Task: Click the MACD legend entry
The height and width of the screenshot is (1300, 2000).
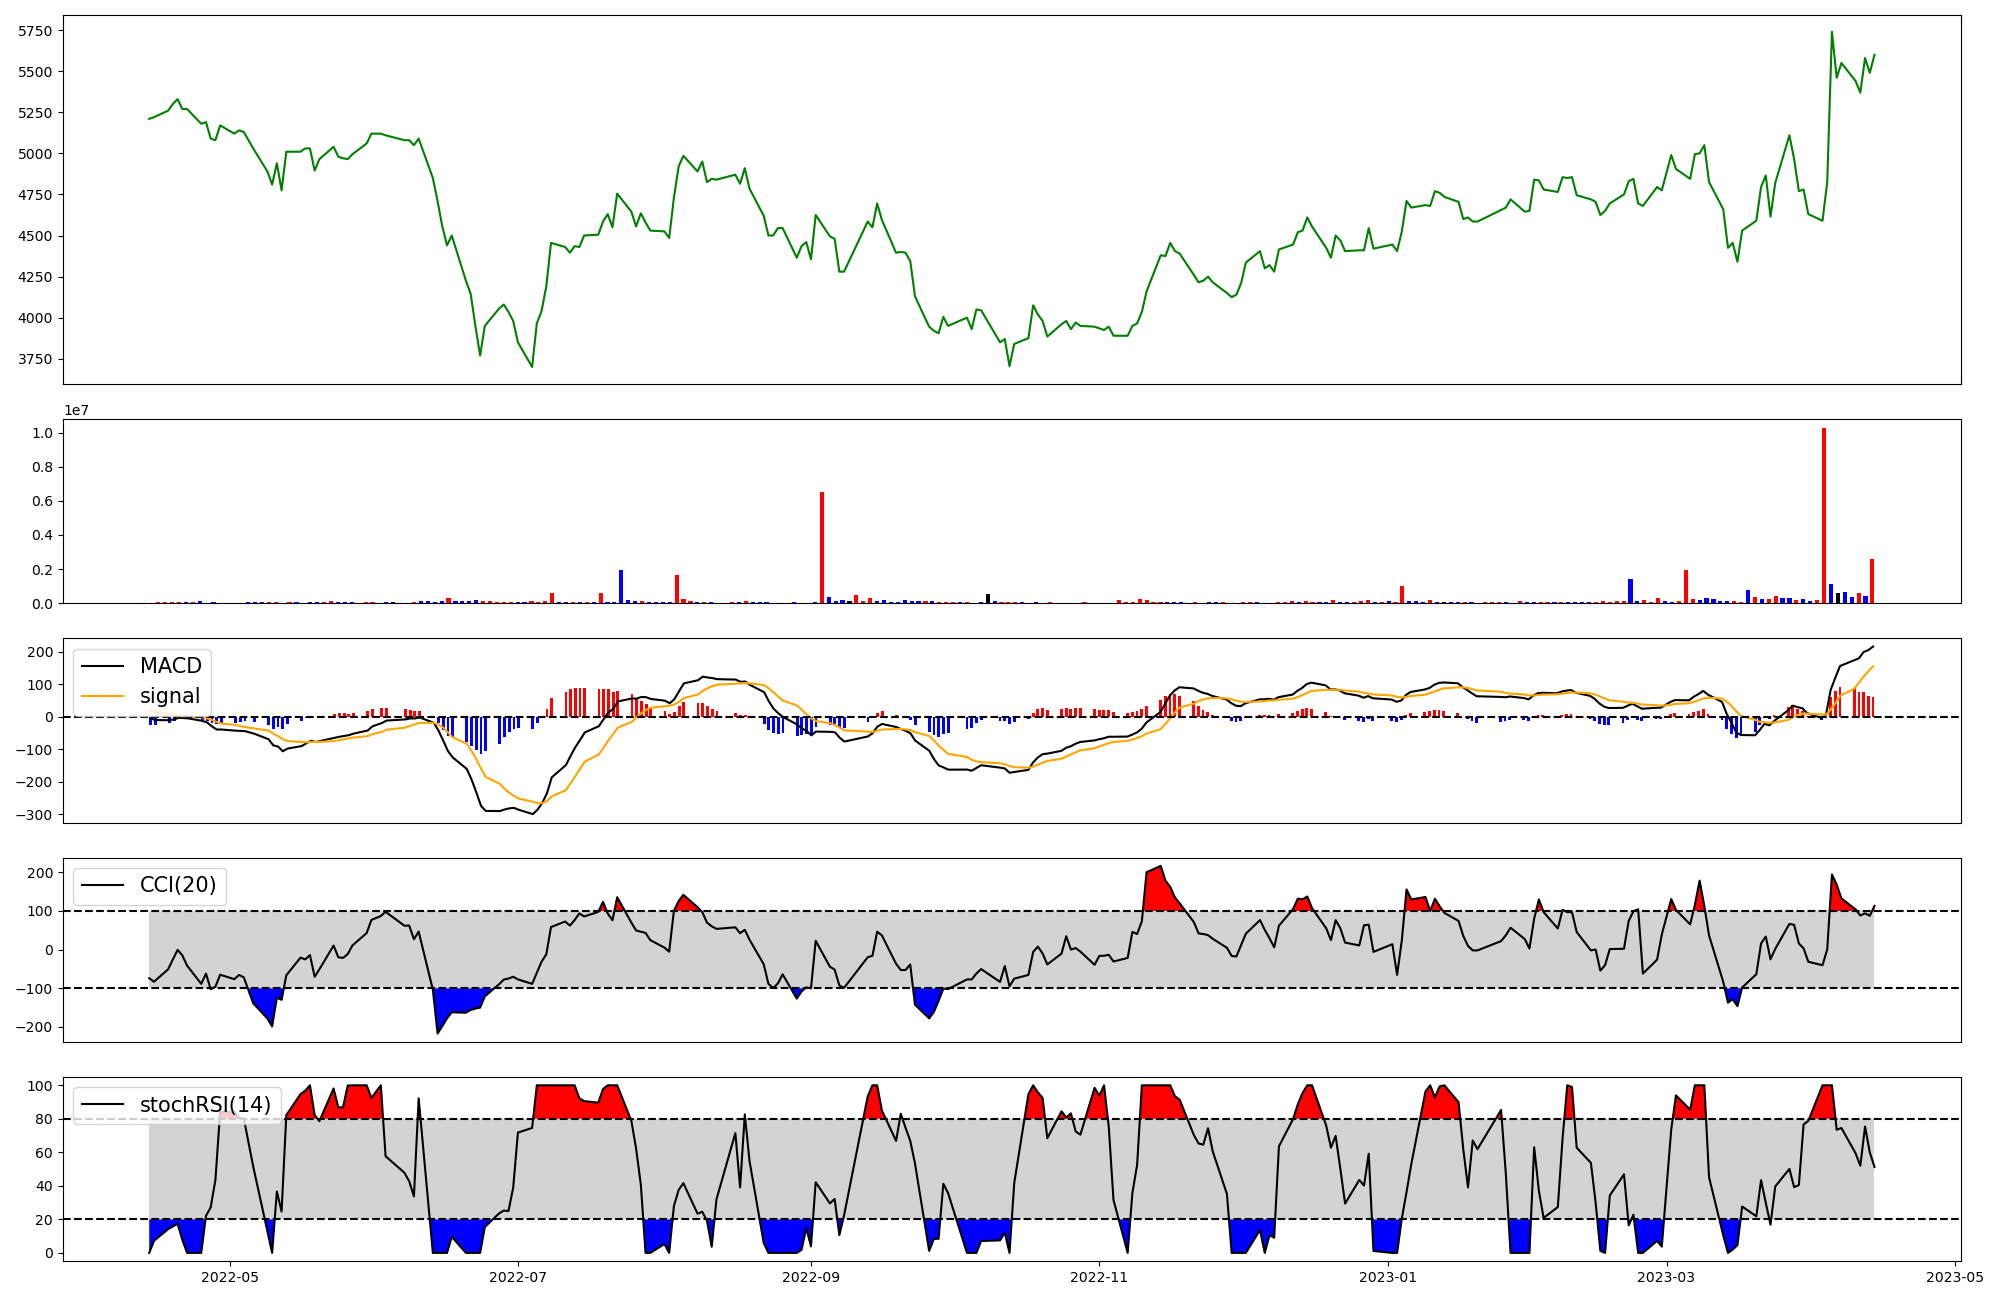Action: (x=170, y=666)
